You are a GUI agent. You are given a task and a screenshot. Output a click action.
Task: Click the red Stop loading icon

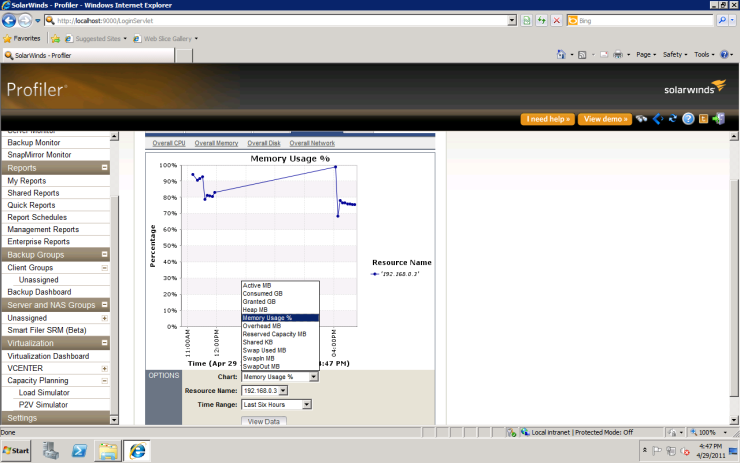(x=557, y=20)
